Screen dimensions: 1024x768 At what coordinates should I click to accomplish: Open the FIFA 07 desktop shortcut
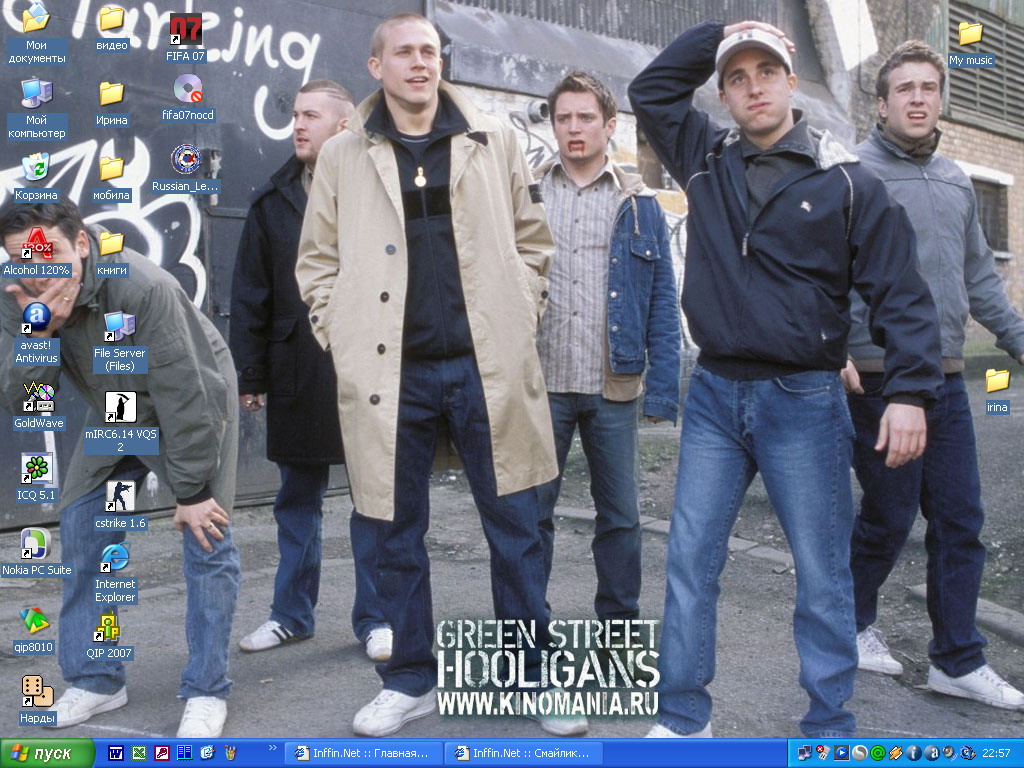(185, 30)
